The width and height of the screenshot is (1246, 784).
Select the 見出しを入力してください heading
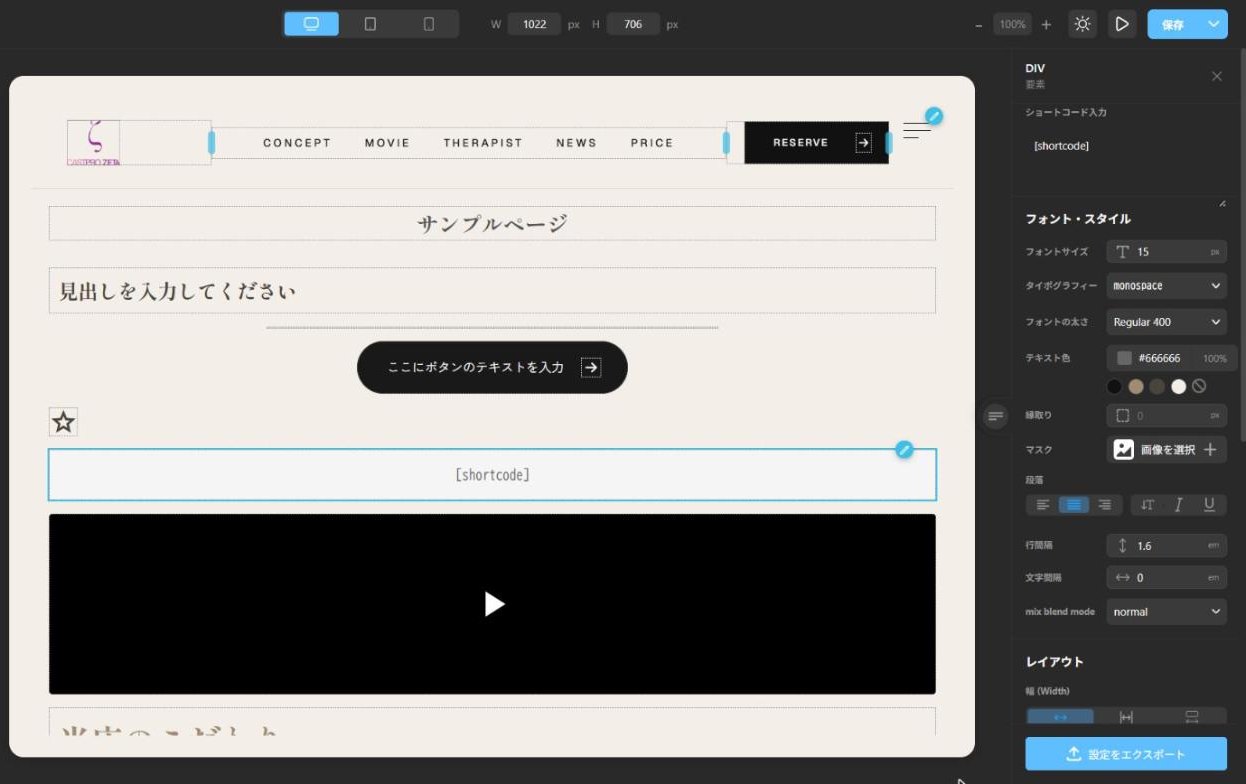(x=492, y=290)
